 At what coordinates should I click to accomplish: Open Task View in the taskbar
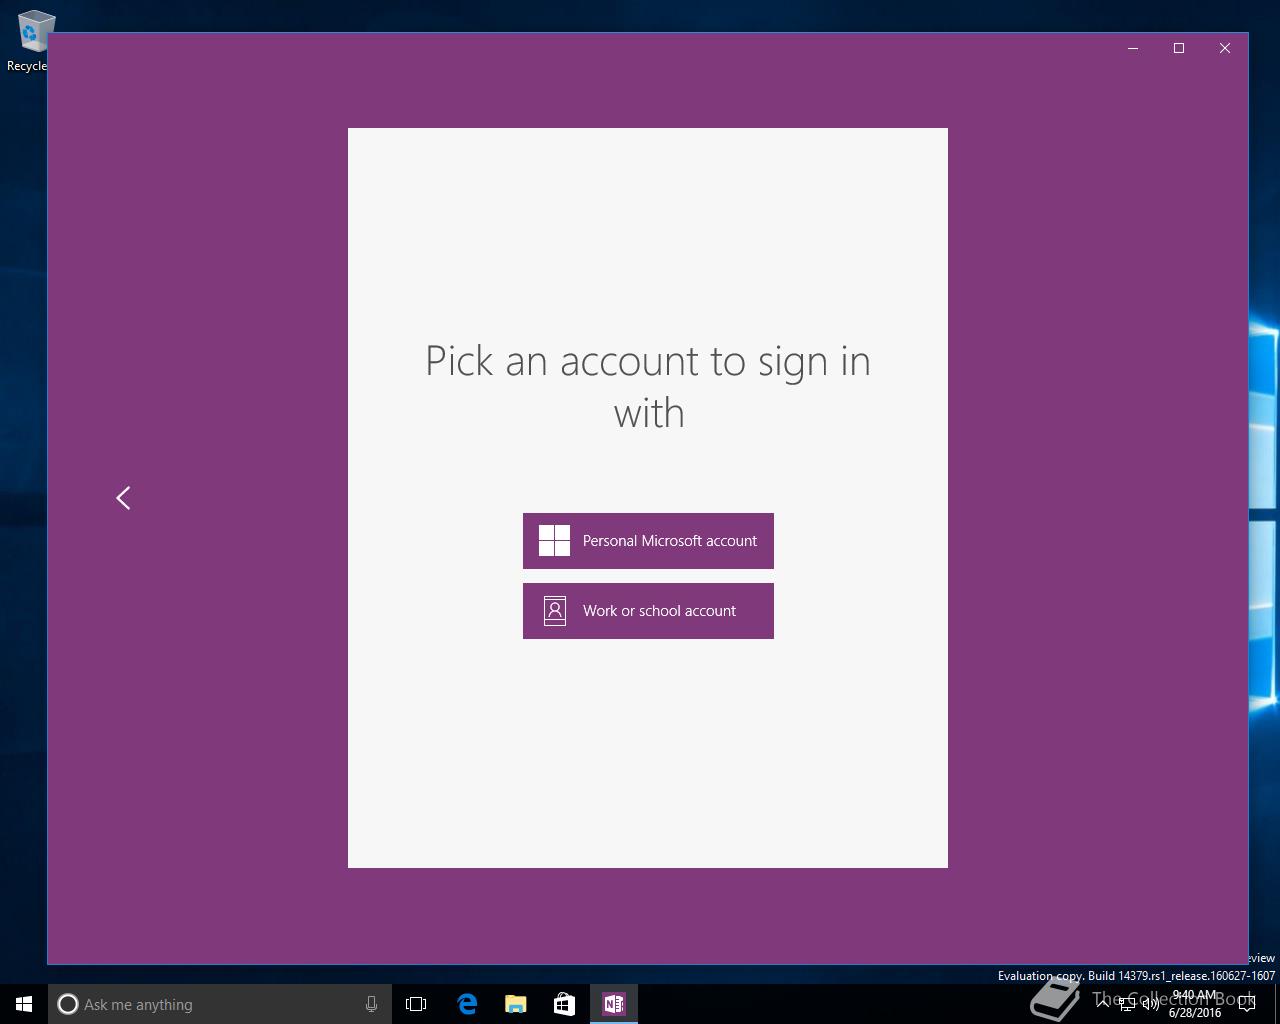coord(416,1004)
